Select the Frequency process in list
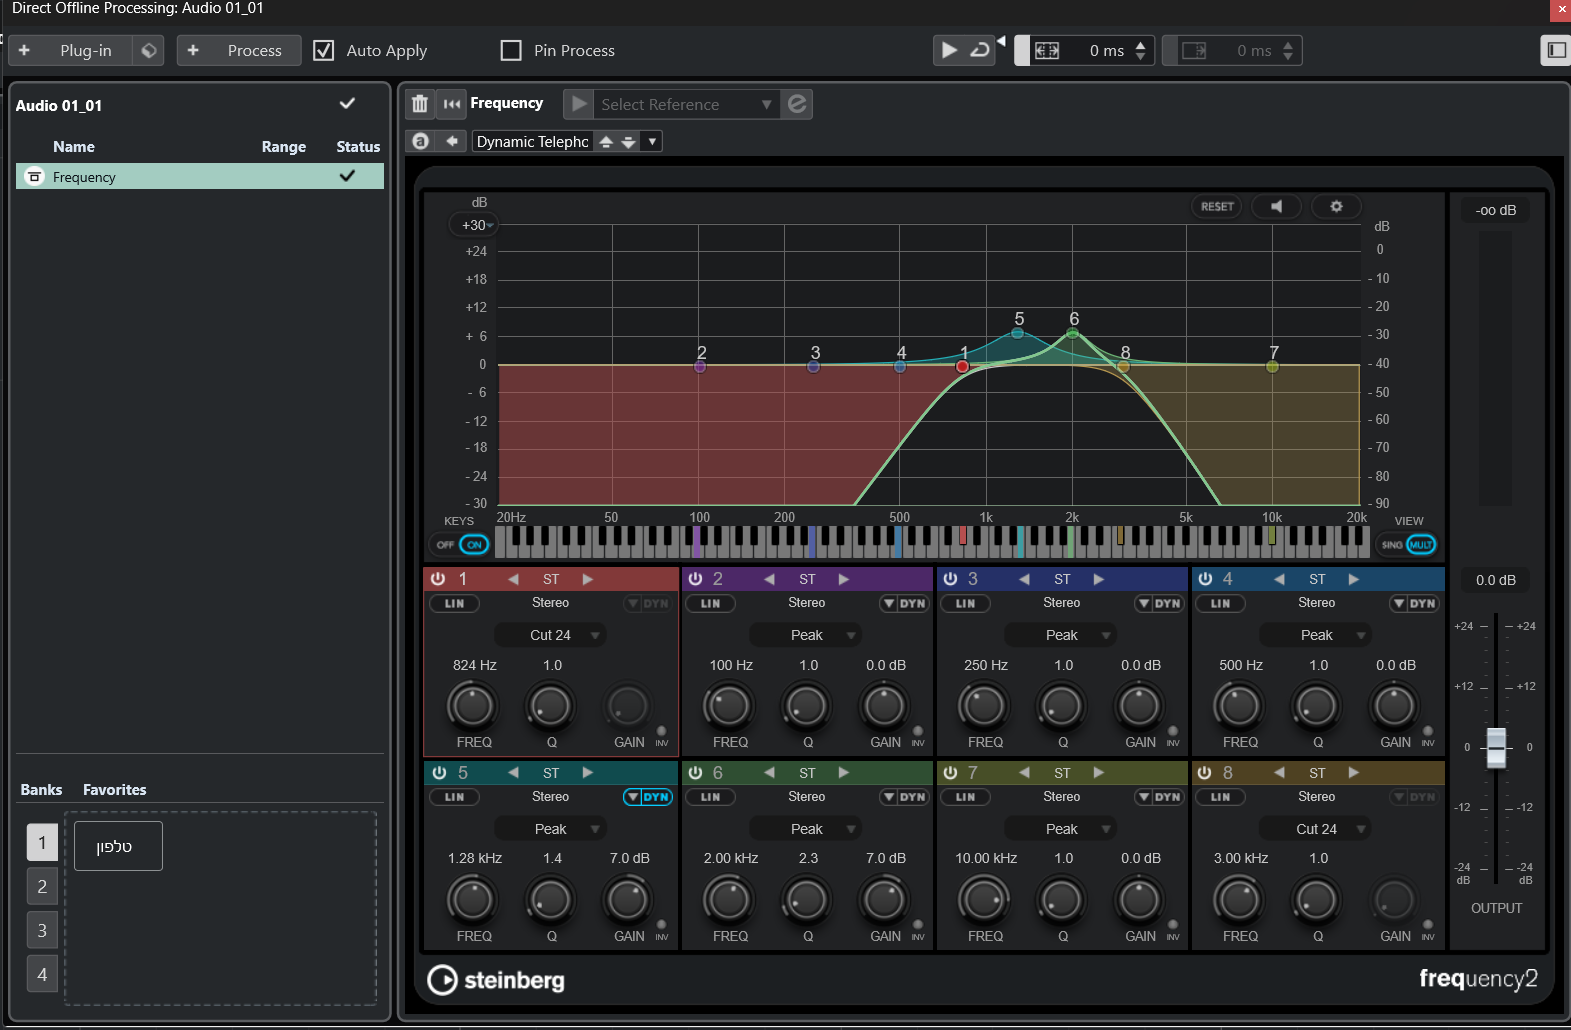1571x1030 pixels. click(x=200, y=177)
